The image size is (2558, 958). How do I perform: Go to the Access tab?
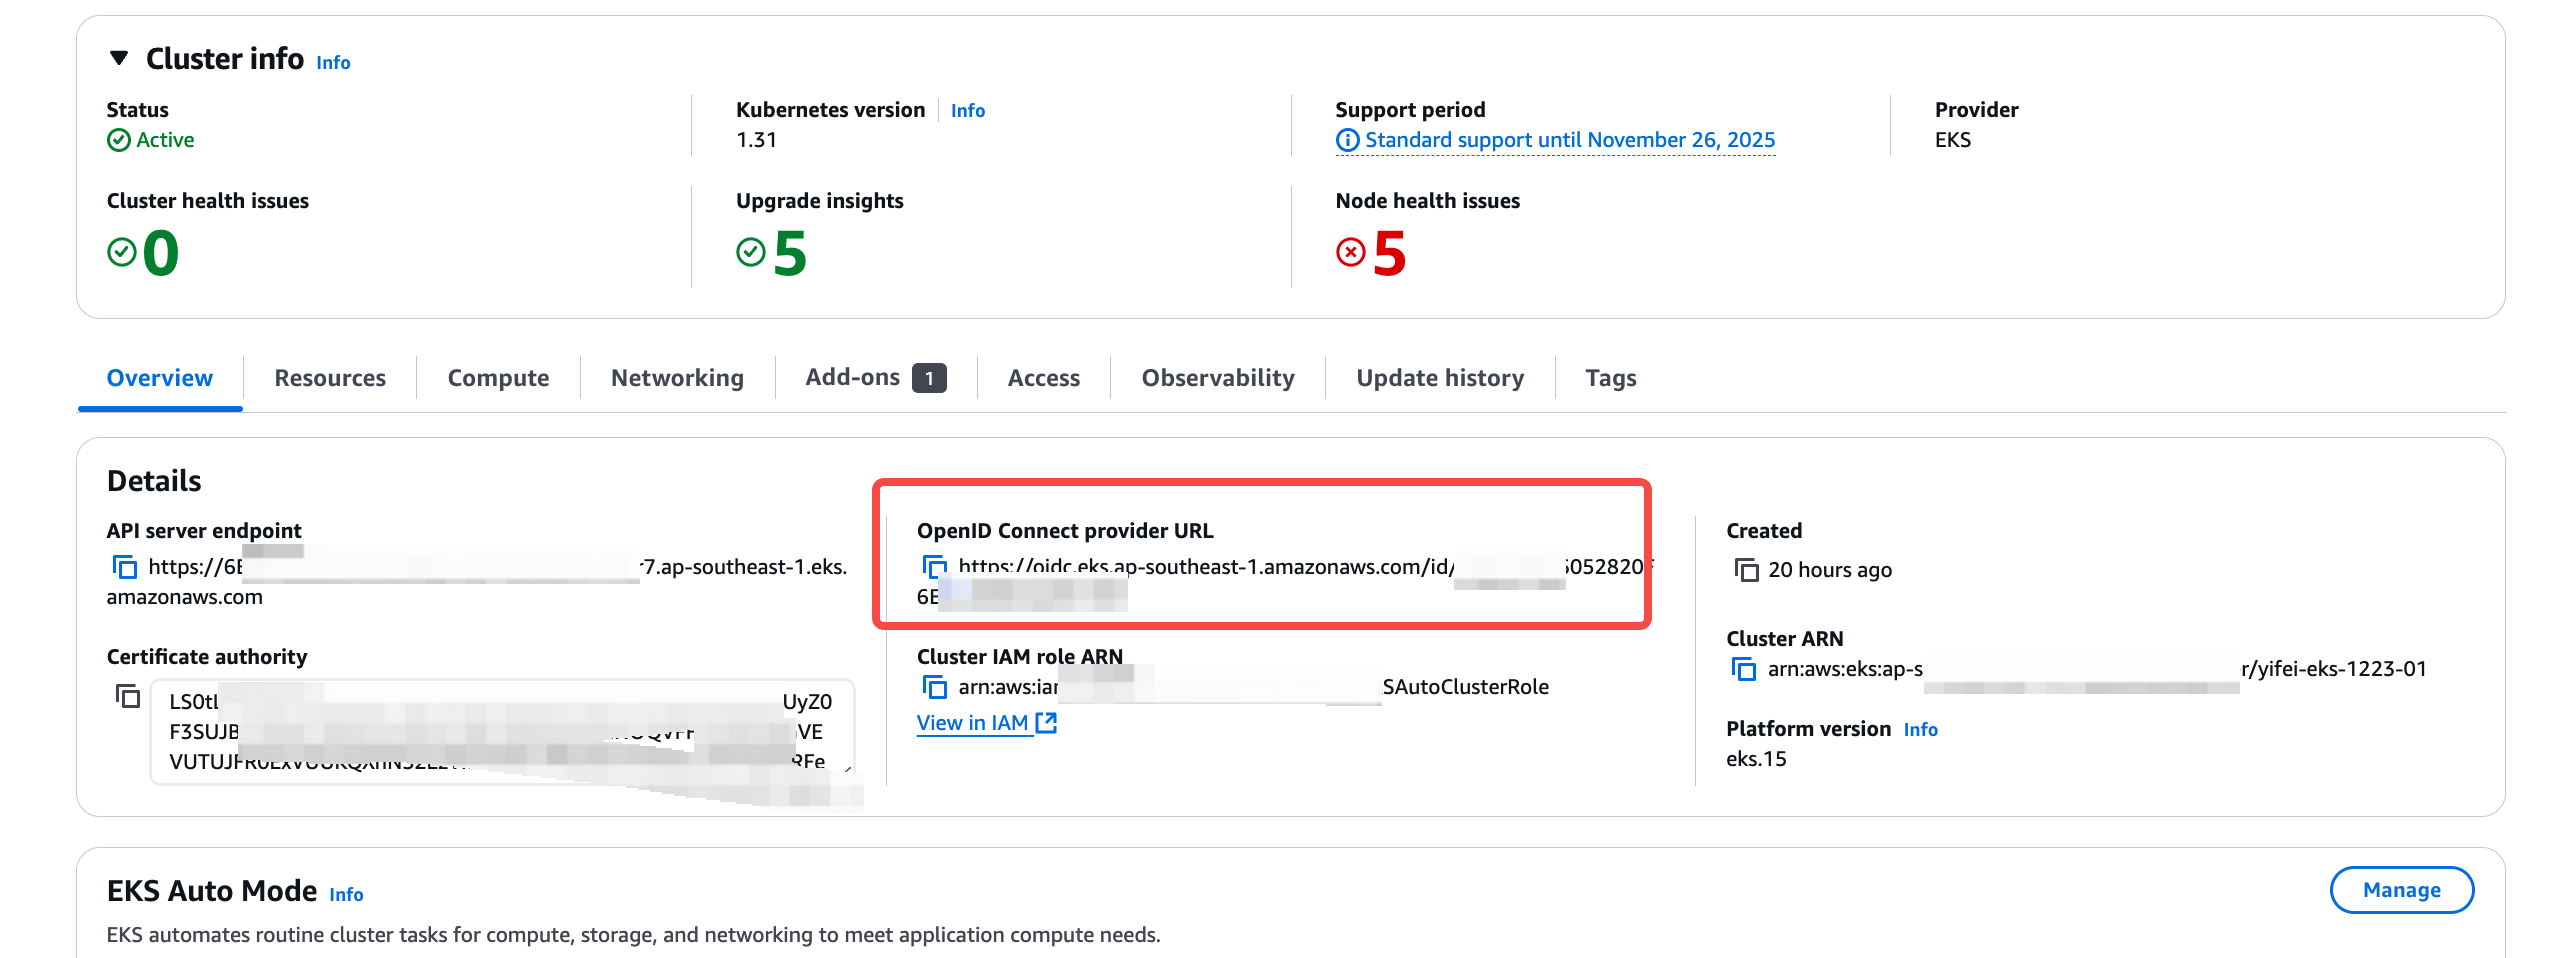1043,378
